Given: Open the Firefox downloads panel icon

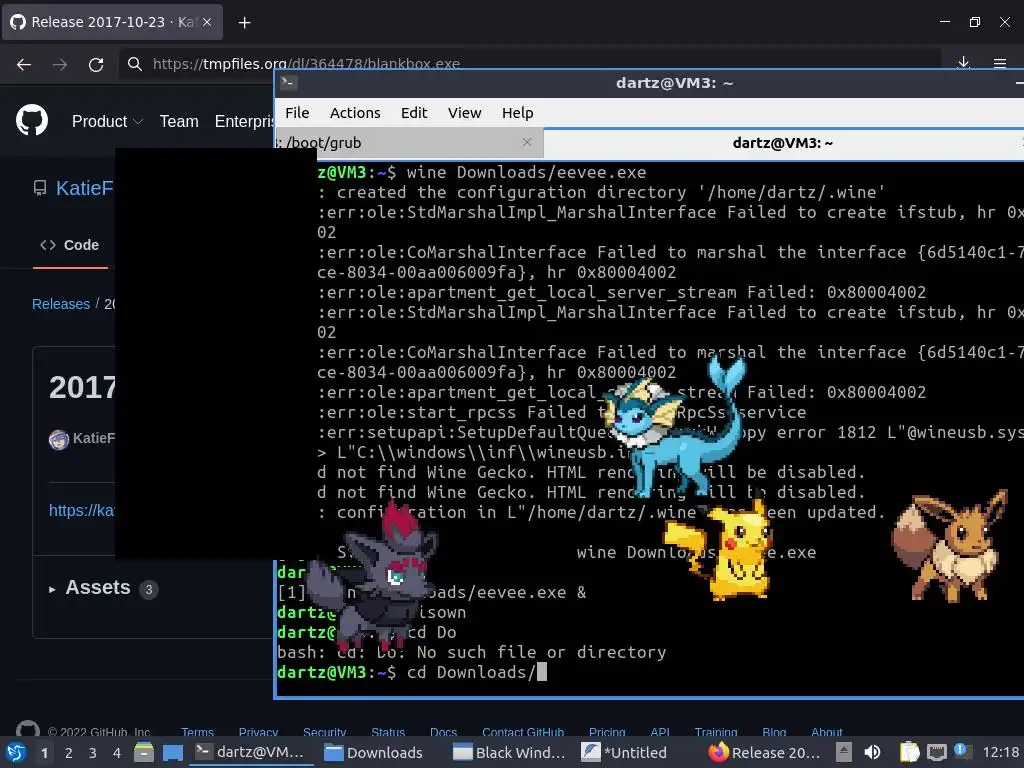Looking at the screenshot, I should (963, 63).
